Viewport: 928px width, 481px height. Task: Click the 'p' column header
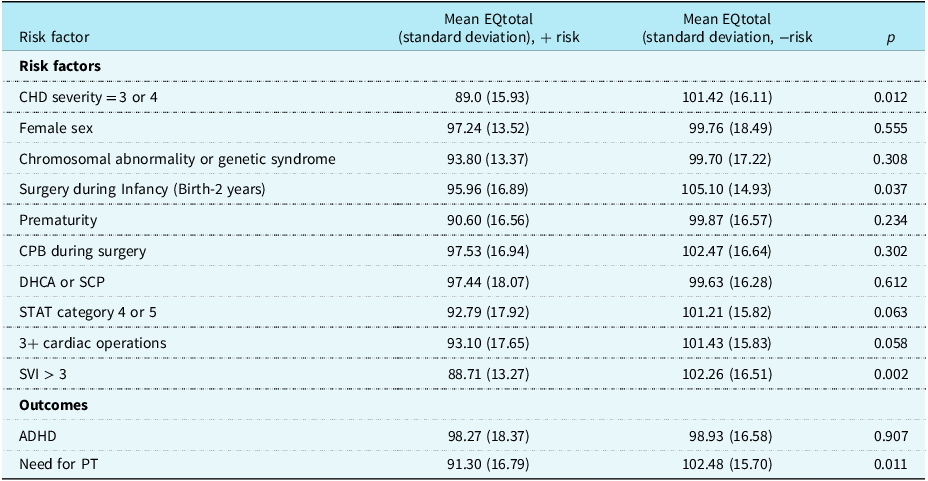click(x=890, y=38)
